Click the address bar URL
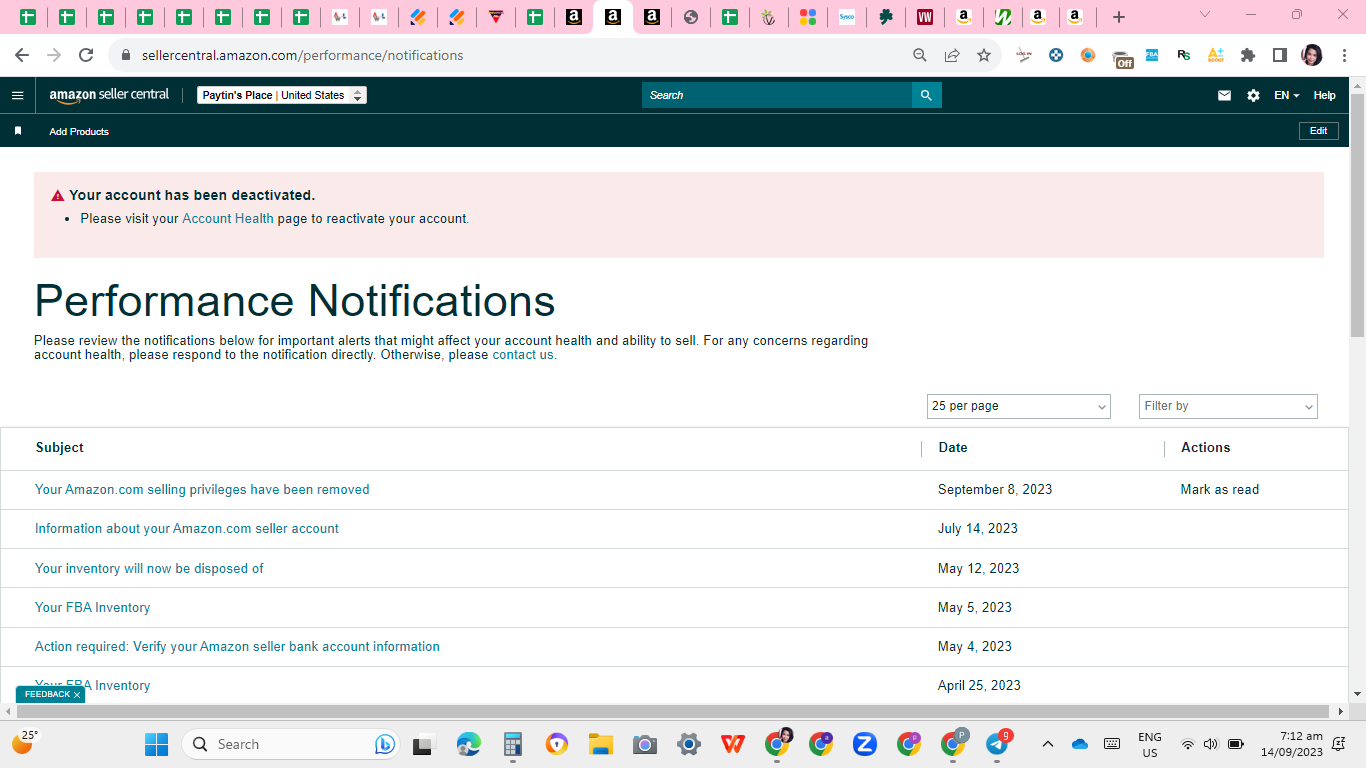 click(303, 55)
